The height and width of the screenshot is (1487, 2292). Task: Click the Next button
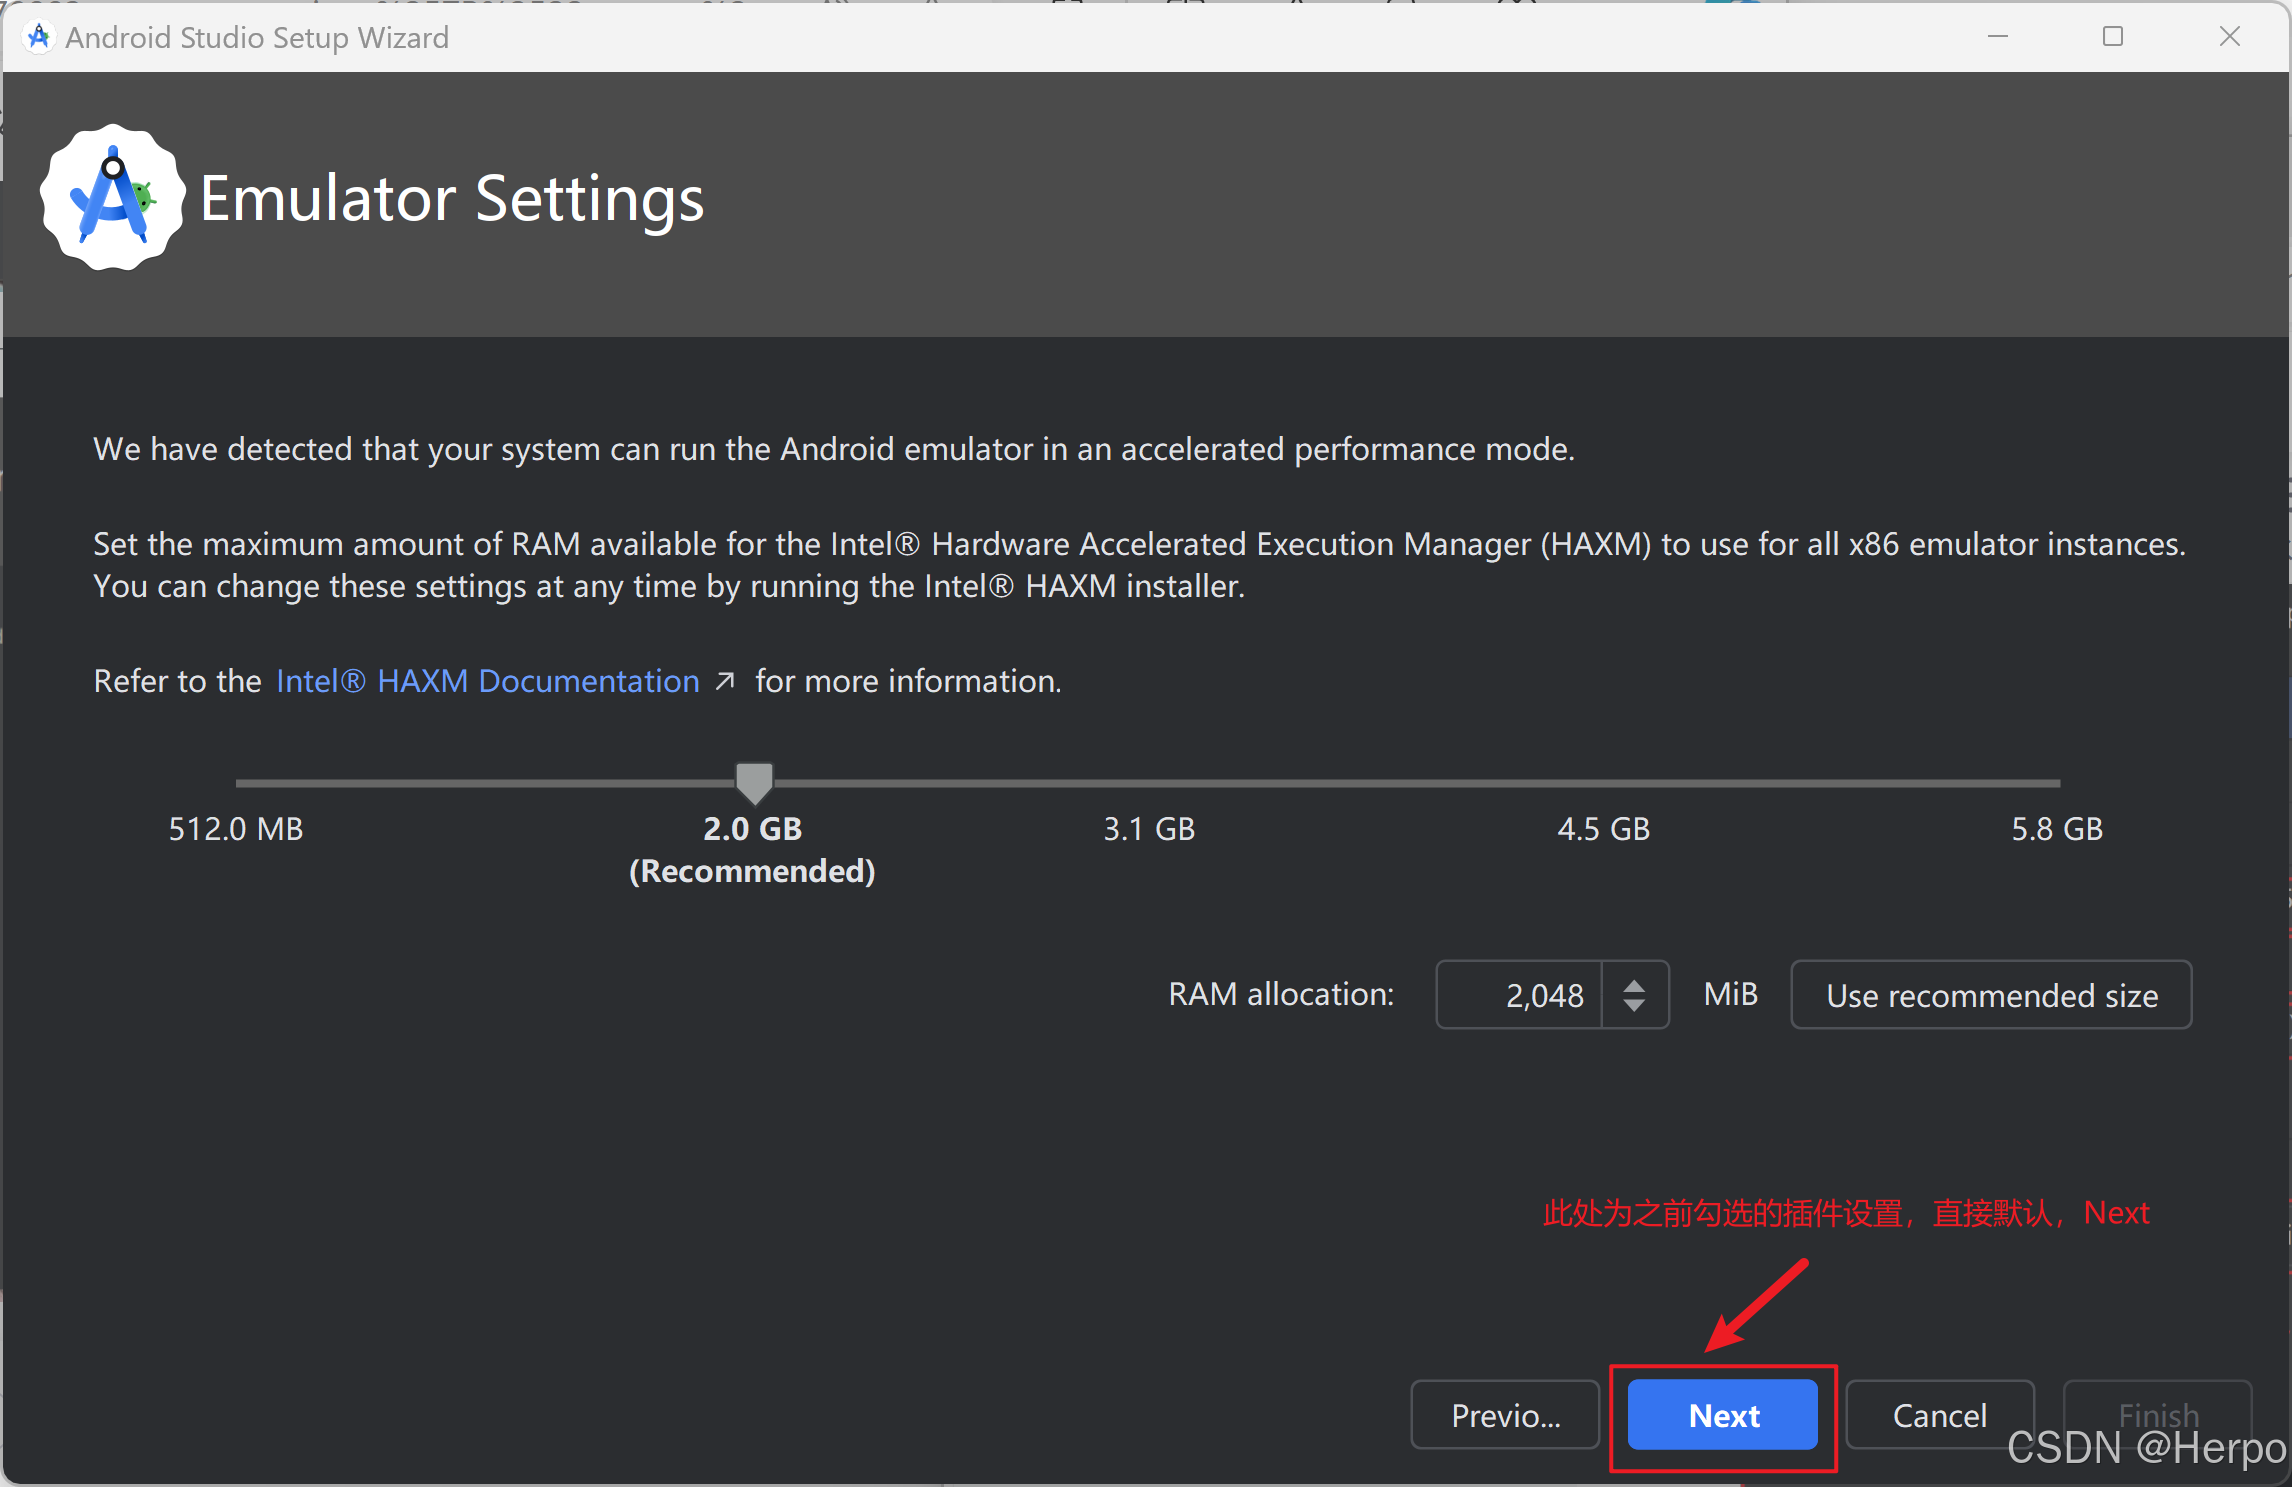pyautogui.click(x=1722, y=1415)
